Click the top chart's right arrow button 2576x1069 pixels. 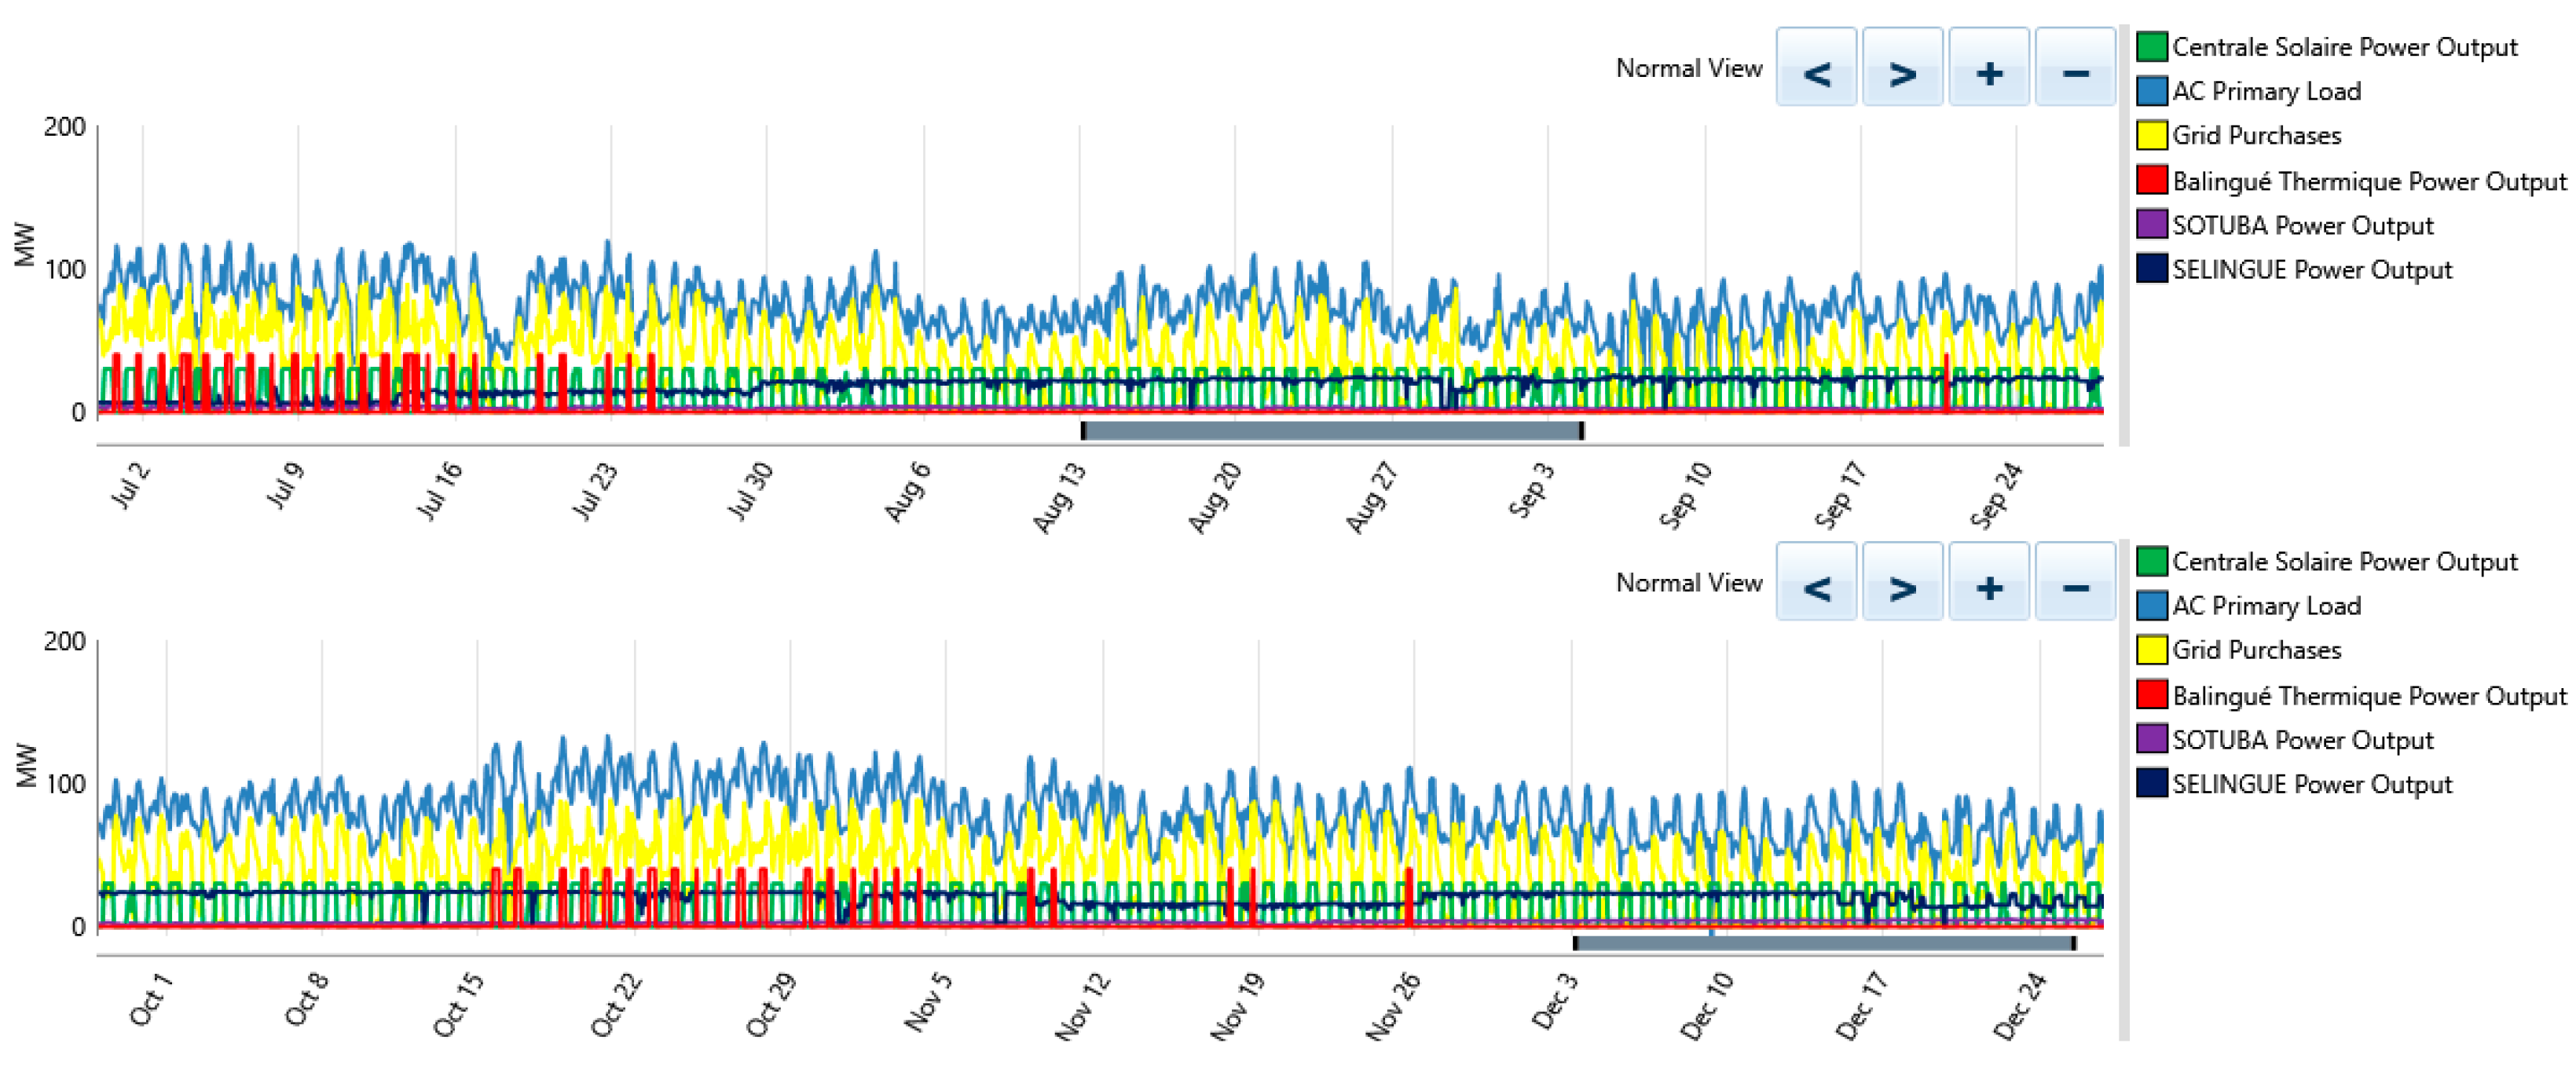coord(1901,67)
